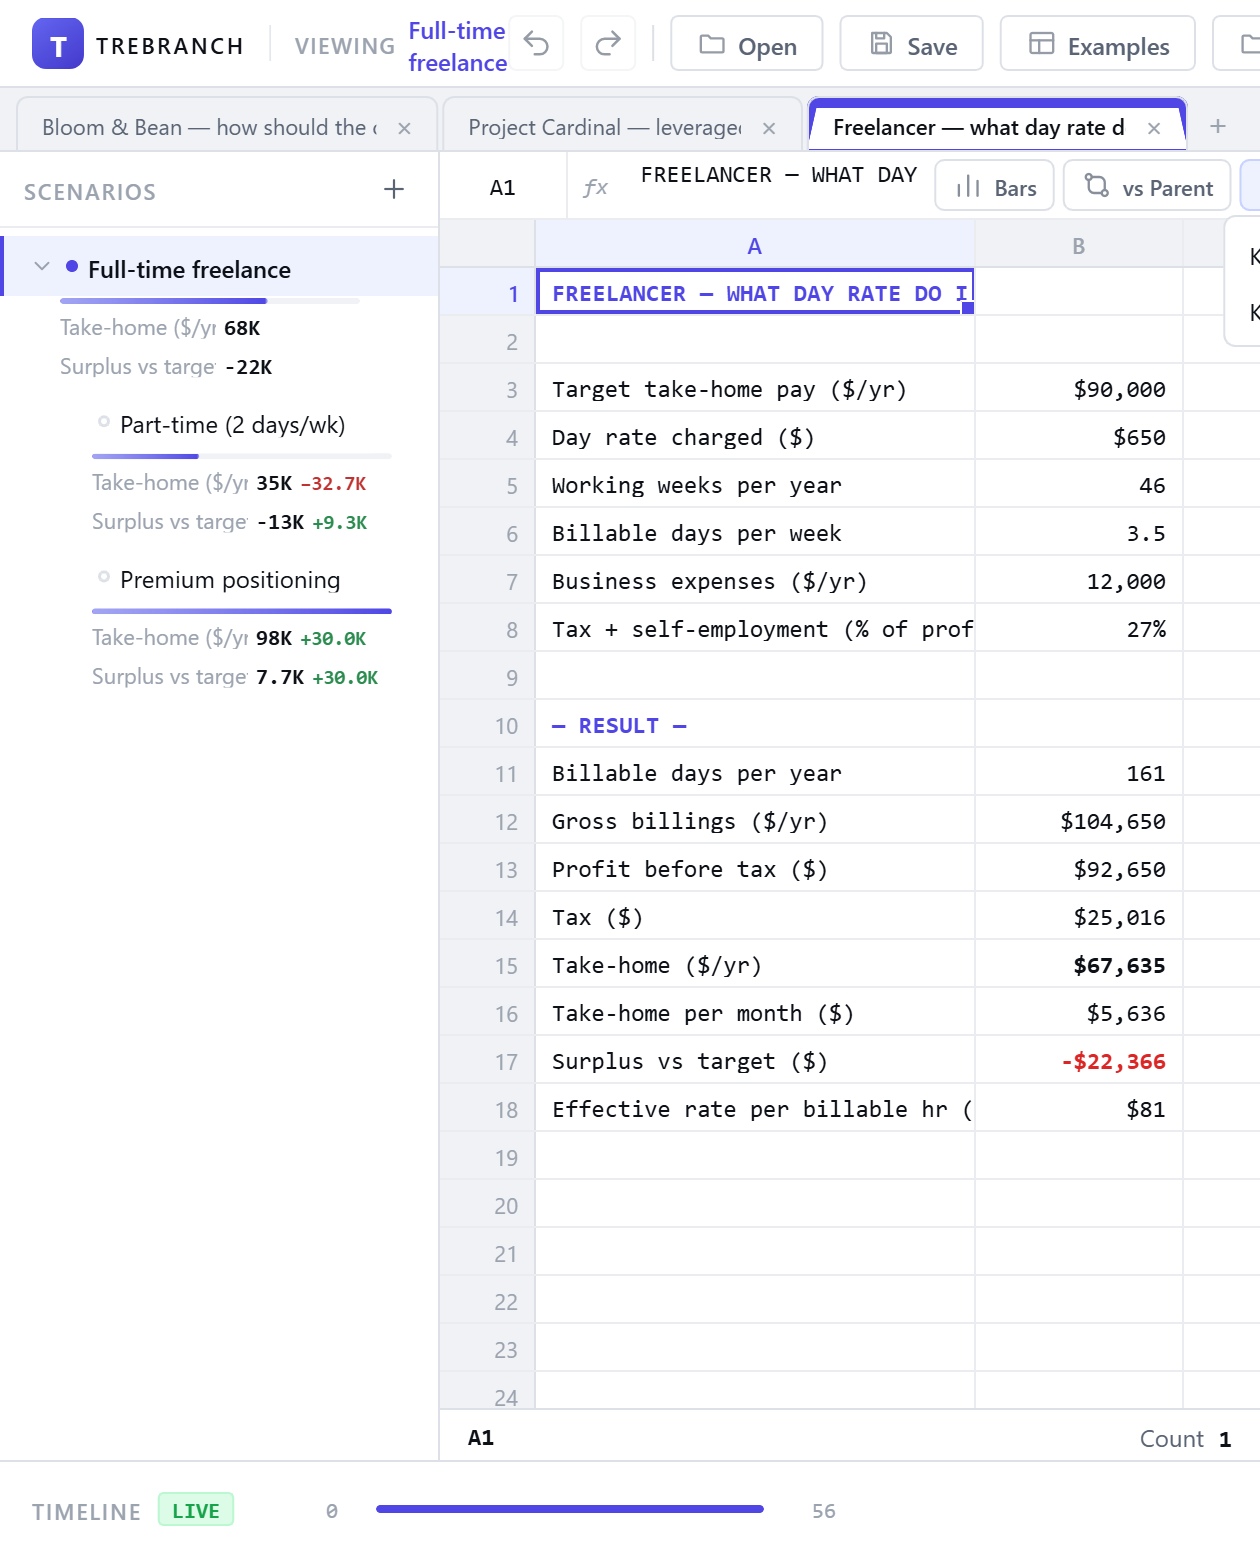Image resolution: width=1260 pixels, height=1556 pixels.
Task: Click the fx formula icon
Action: [x=595, y=187]
